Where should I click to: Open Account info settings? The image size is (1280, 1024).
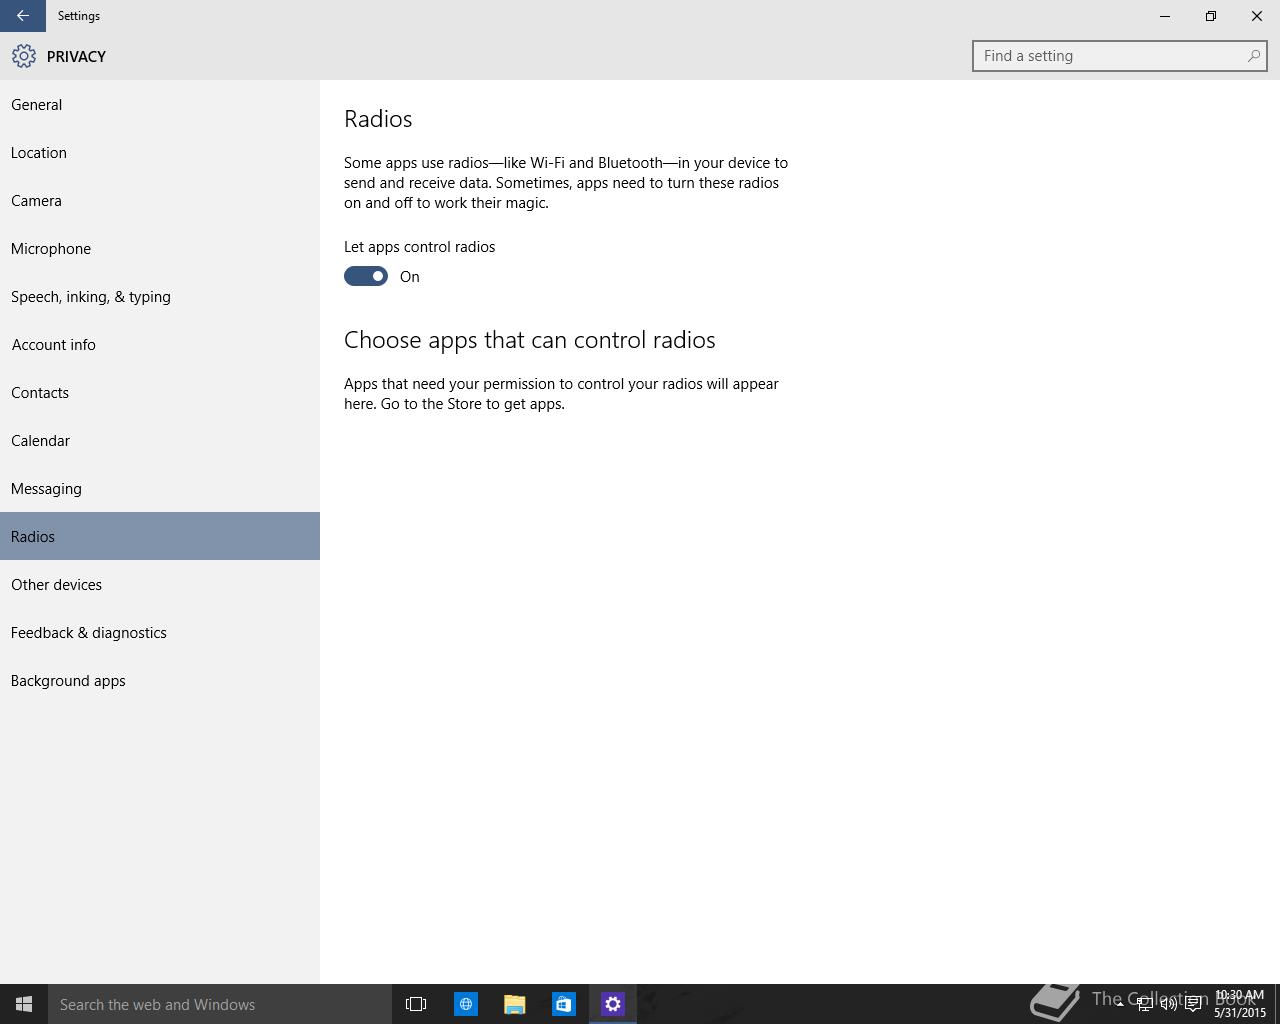pyautogui.click(x=160, y=345)
